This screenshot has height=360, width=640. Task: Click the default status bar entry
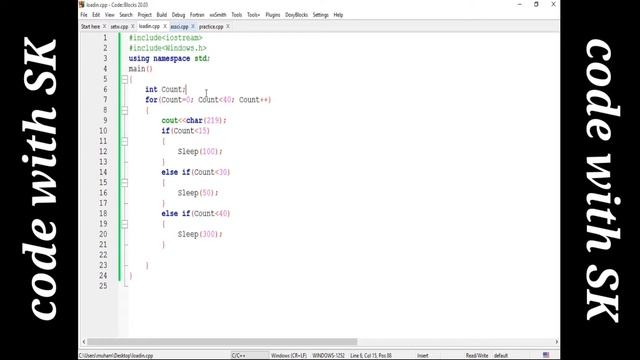coord(501,356)
